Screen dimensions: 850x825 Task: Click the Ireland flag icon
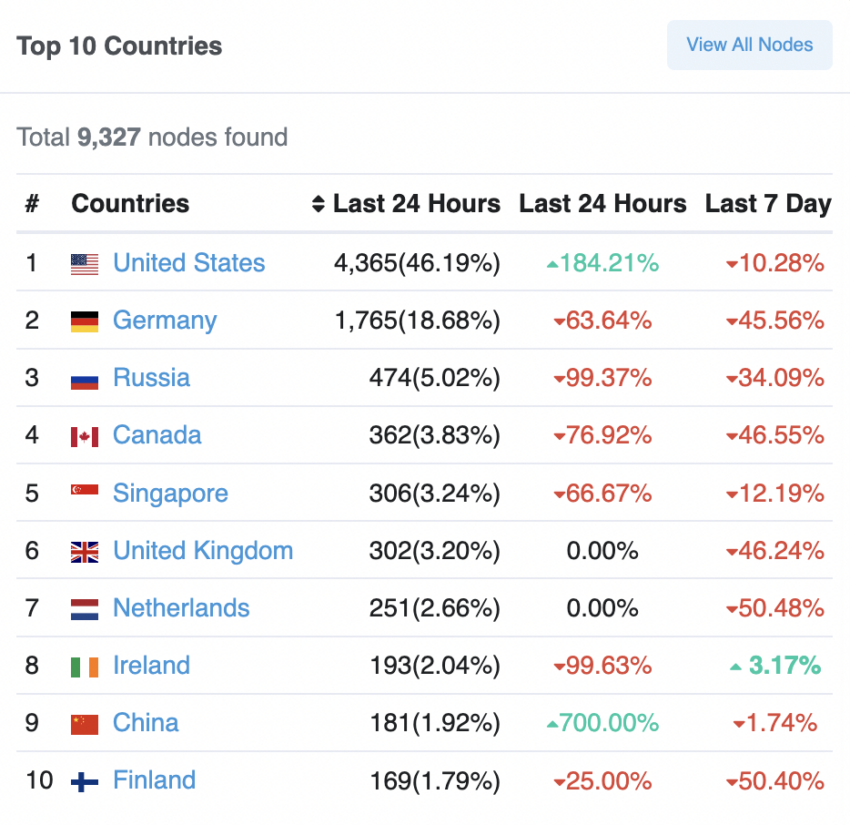click(85, 667)
